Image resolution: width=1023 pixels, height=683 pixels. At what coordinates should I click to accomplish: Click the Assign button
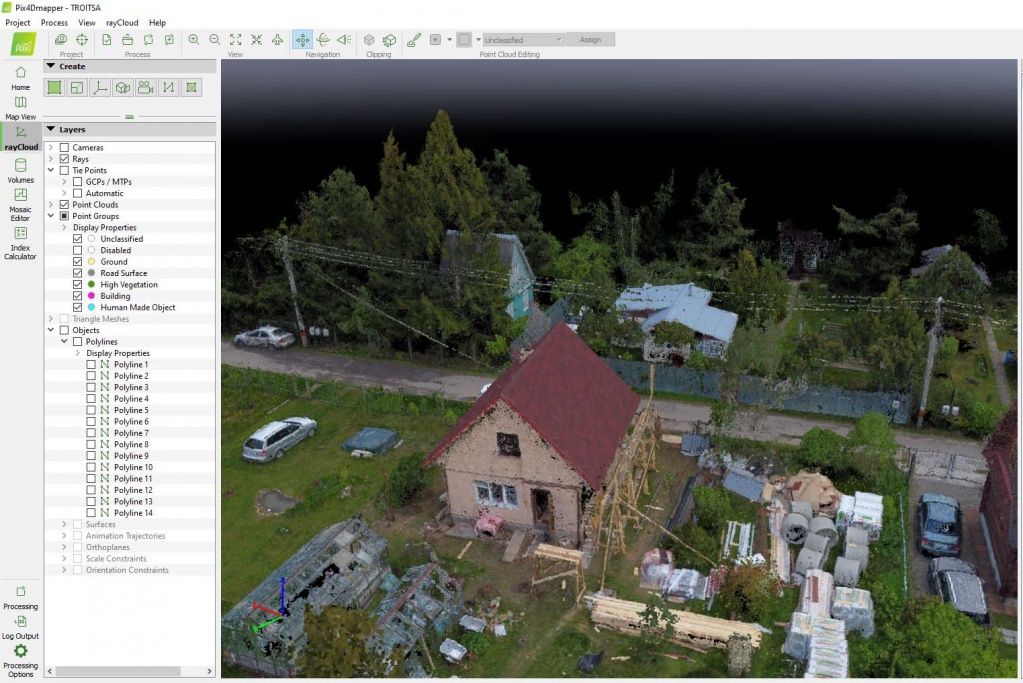(590, 40)
